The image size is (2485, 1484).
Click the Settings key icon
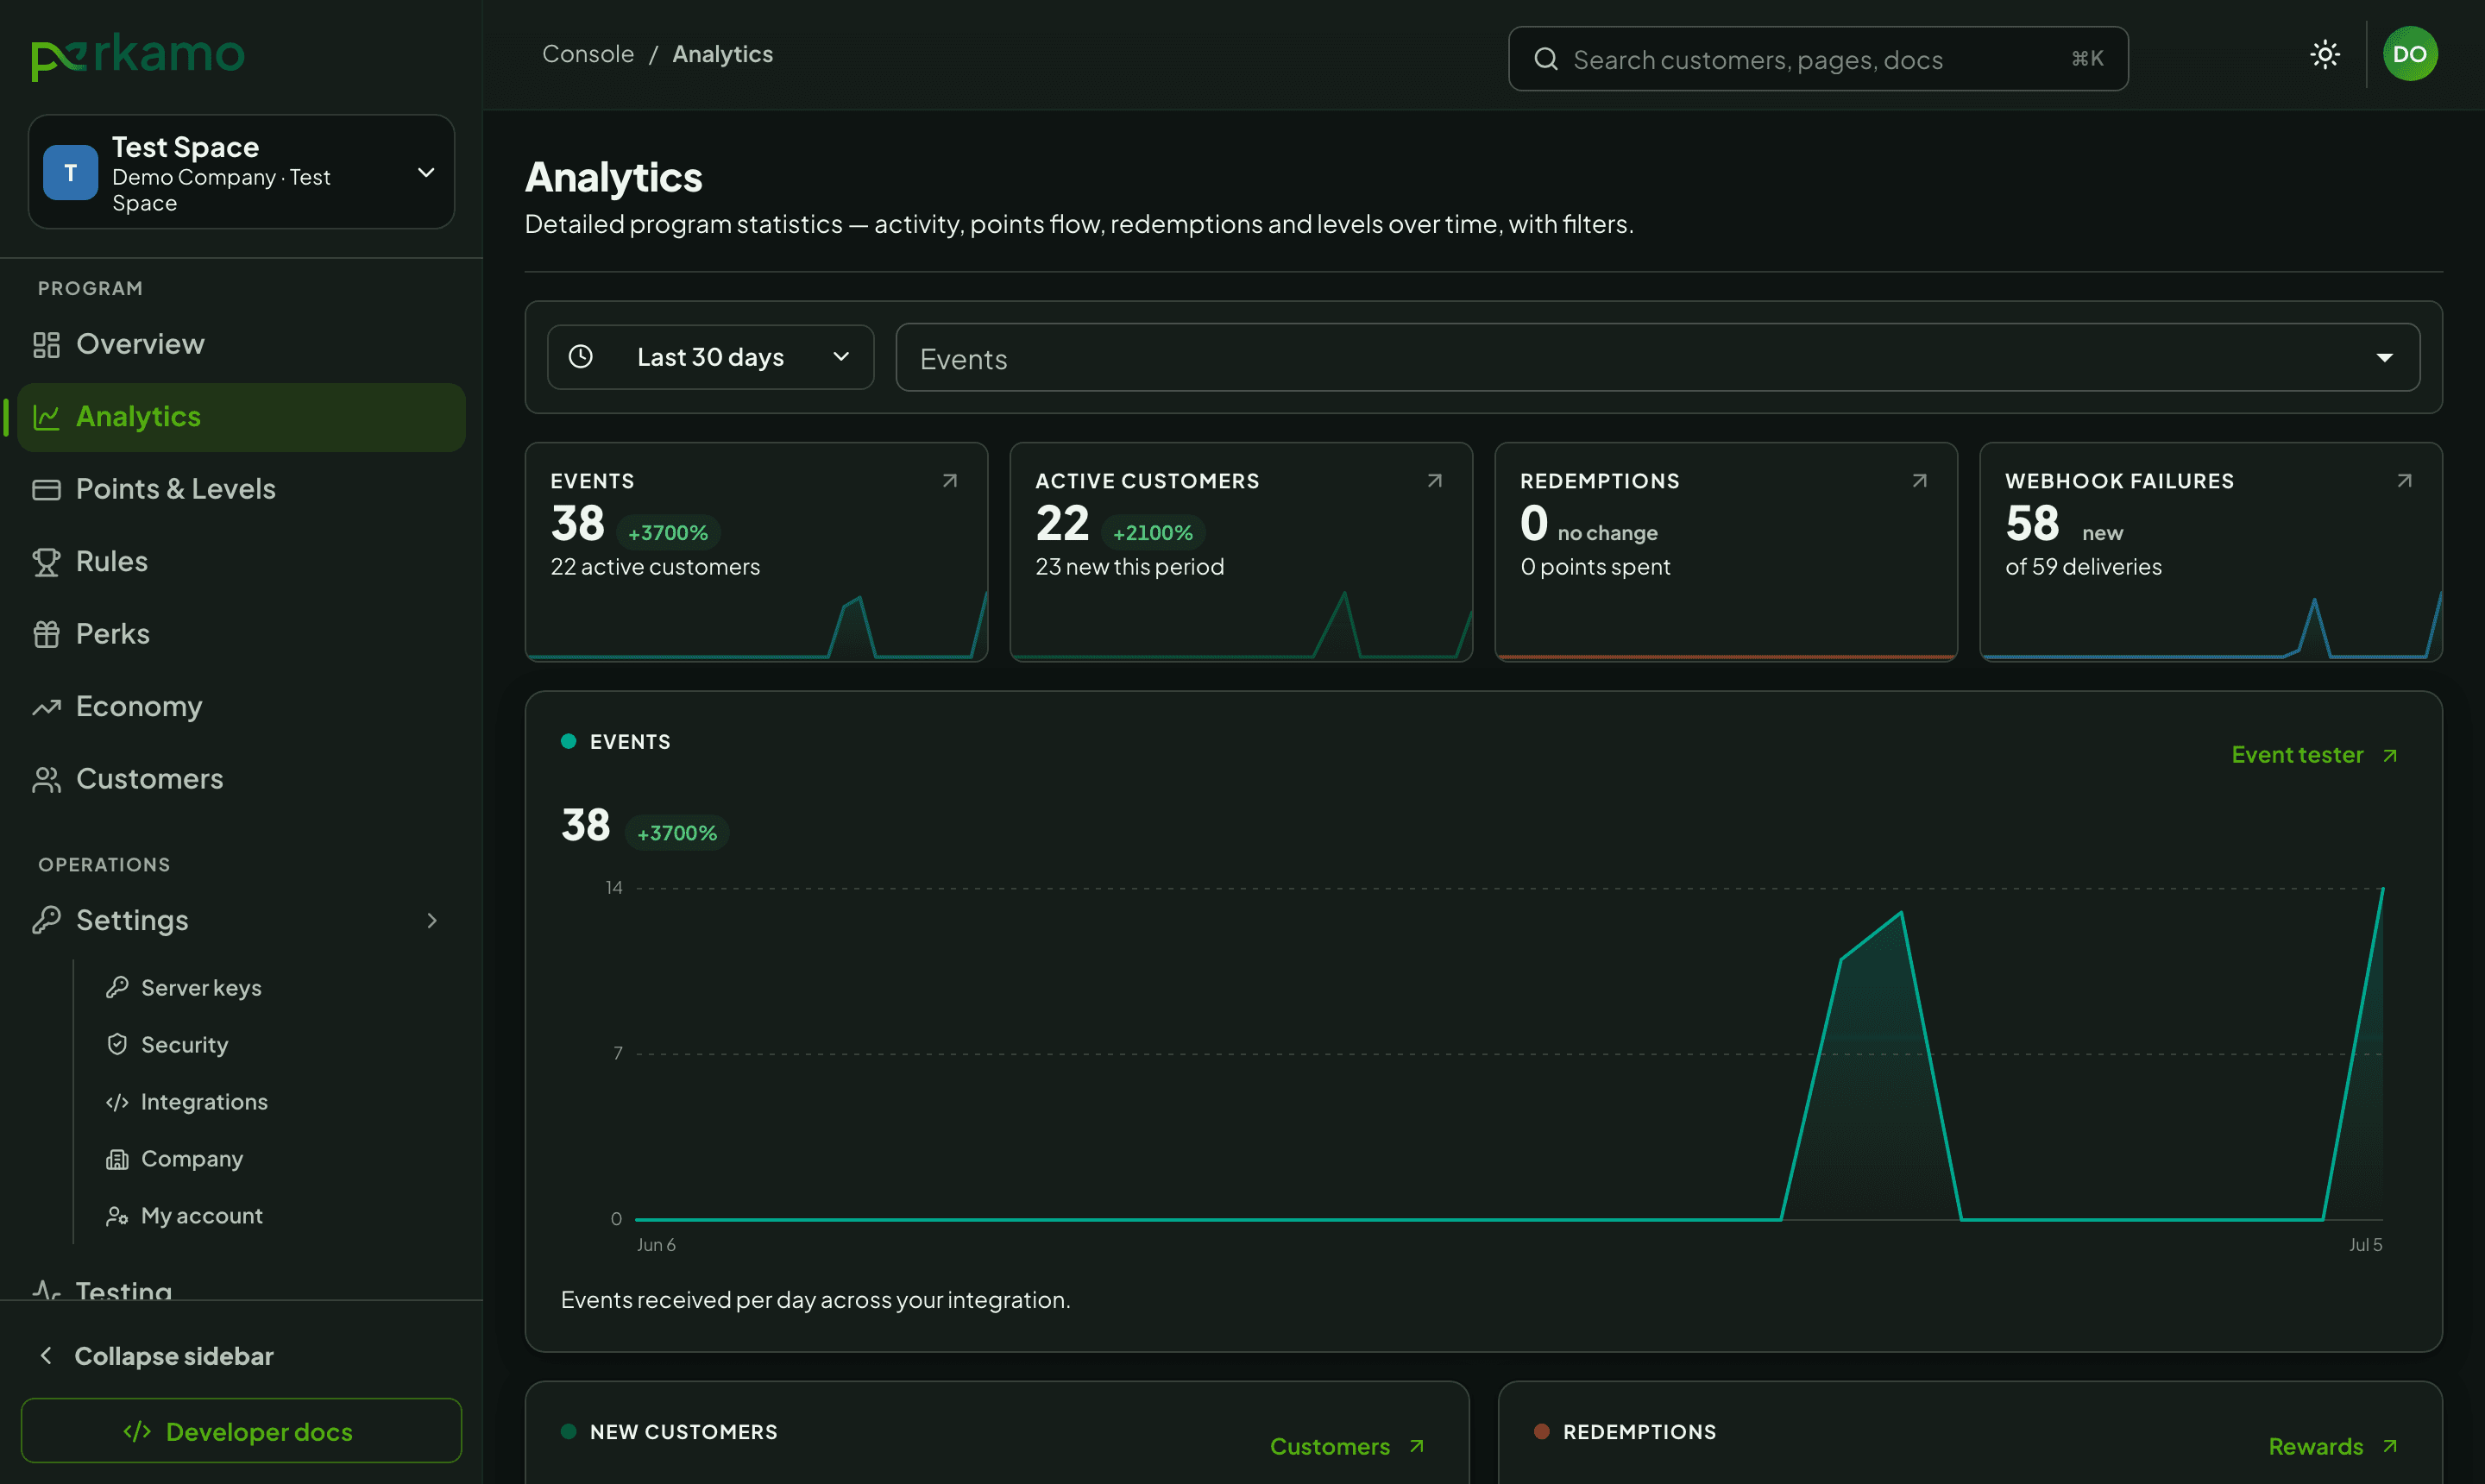46,920
